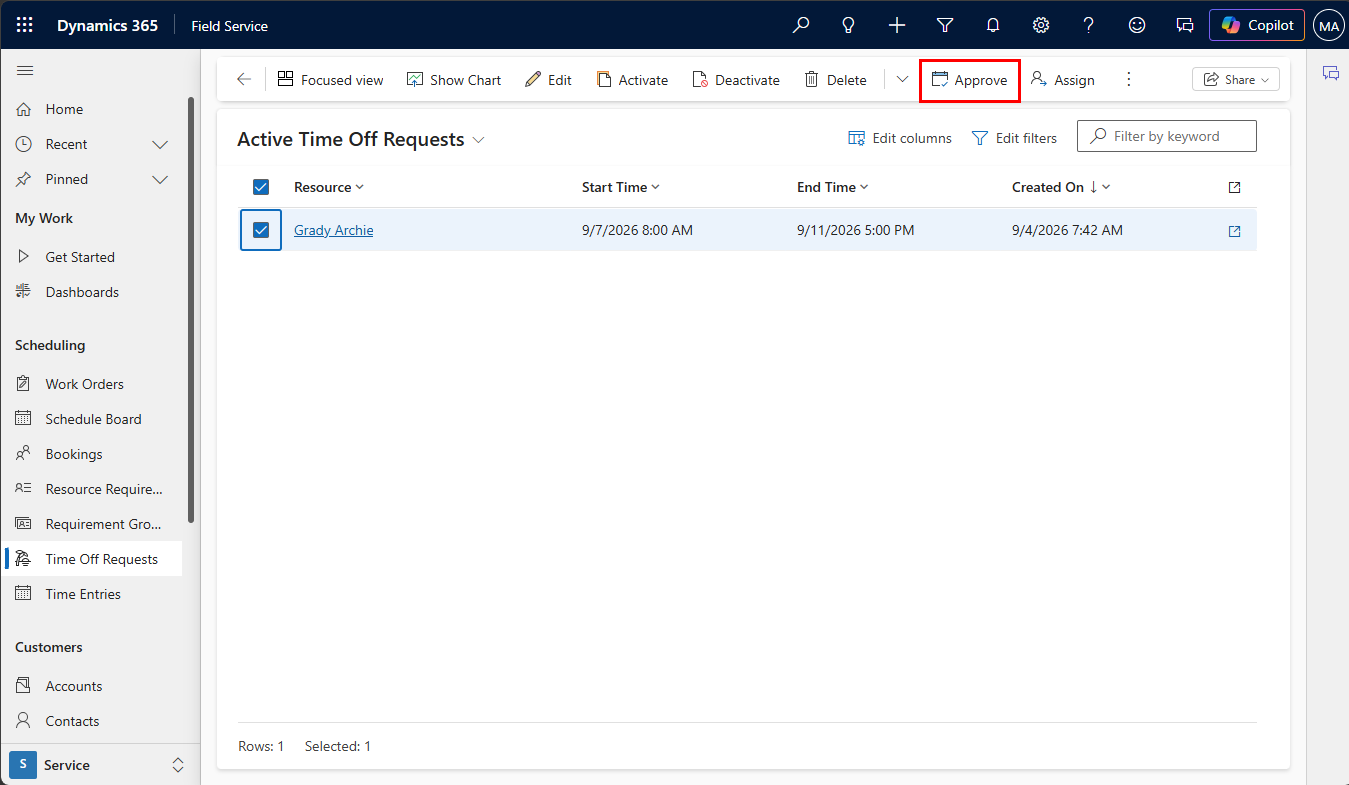Open Grady Archie row in new window icon
The width and height of the screenshot is (1349, 785).
point(1234,231)
